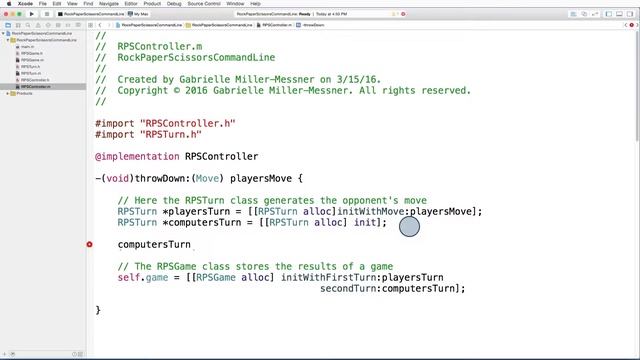Image resolution: width=640 pixels, height=360 pixels.
Task: Toggle source-control status filter in navigator
Action: point(80,354)
